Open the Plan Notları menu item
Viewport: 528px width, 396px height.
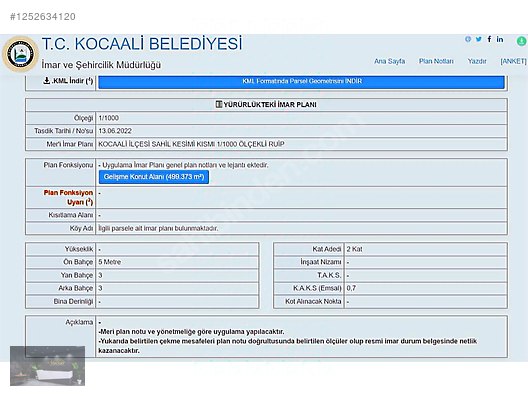point(436,61)
